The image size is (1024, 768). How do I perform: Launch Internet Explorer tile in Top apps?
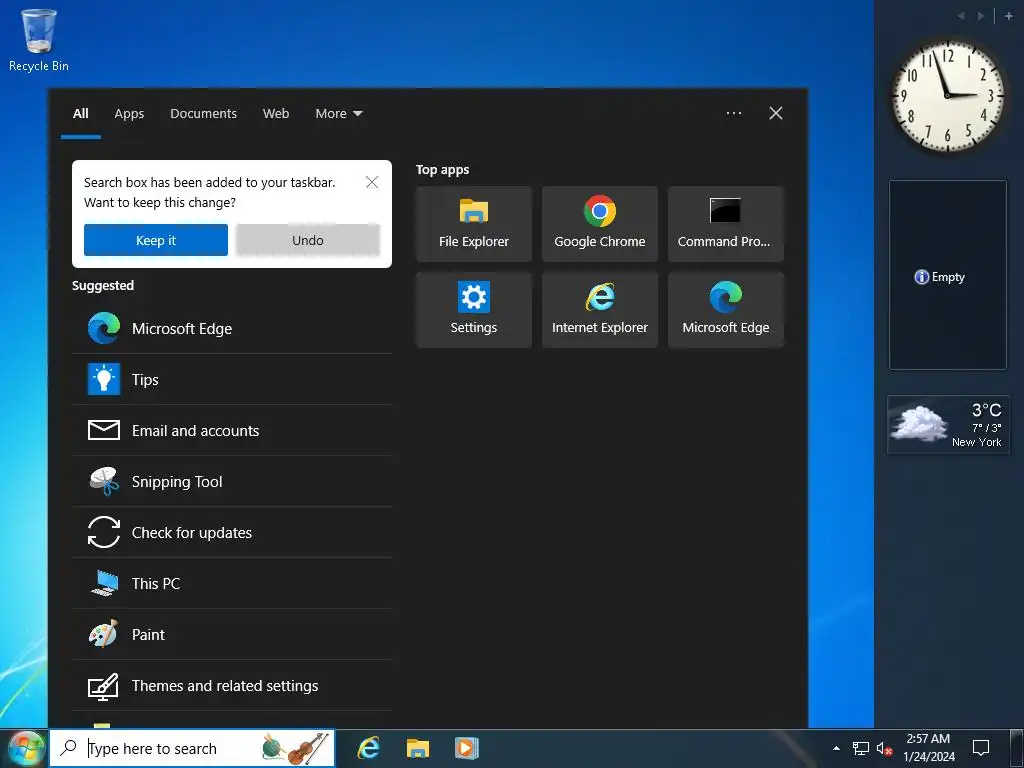tap(600, 310)
